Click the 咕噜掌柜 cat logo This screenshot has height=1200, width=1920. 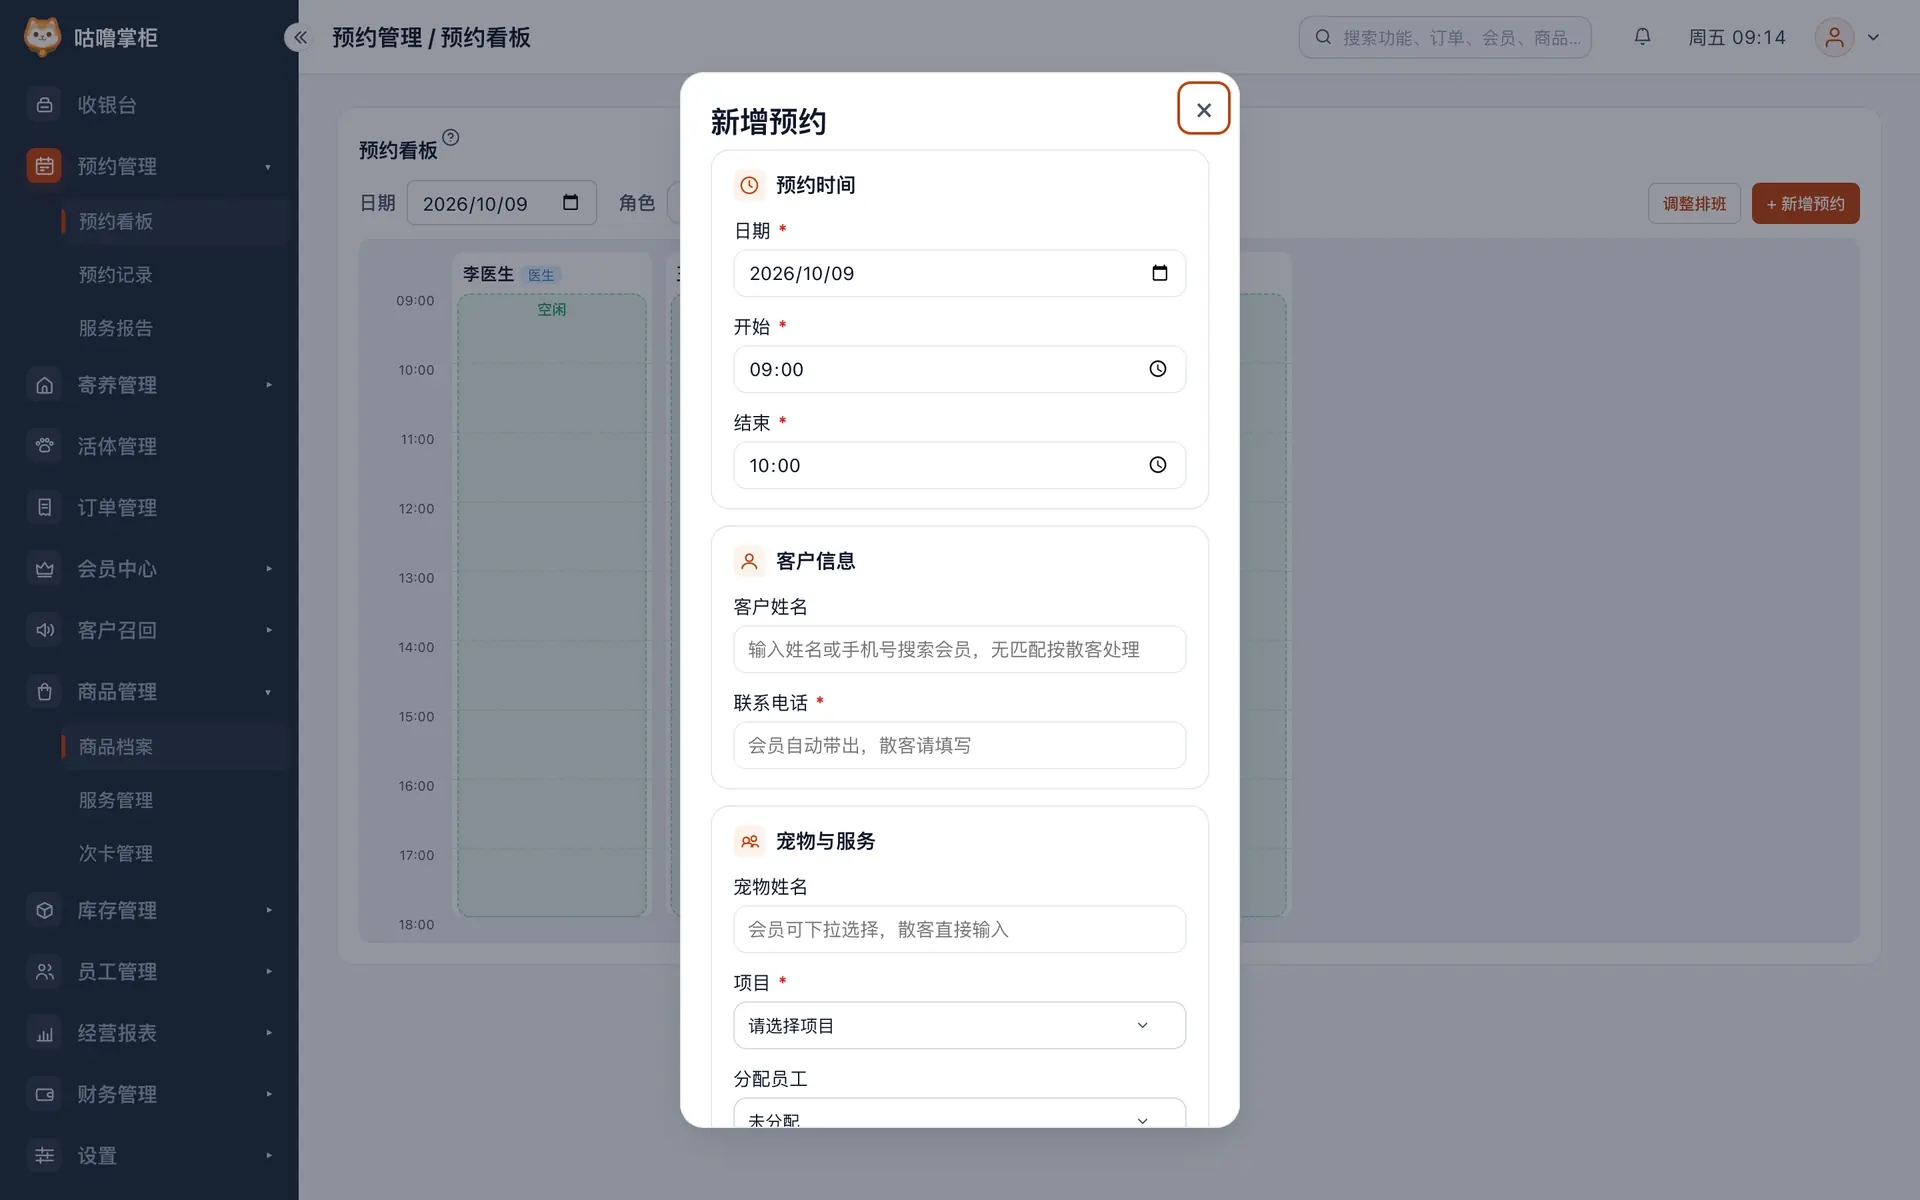[x=42, y=37]
